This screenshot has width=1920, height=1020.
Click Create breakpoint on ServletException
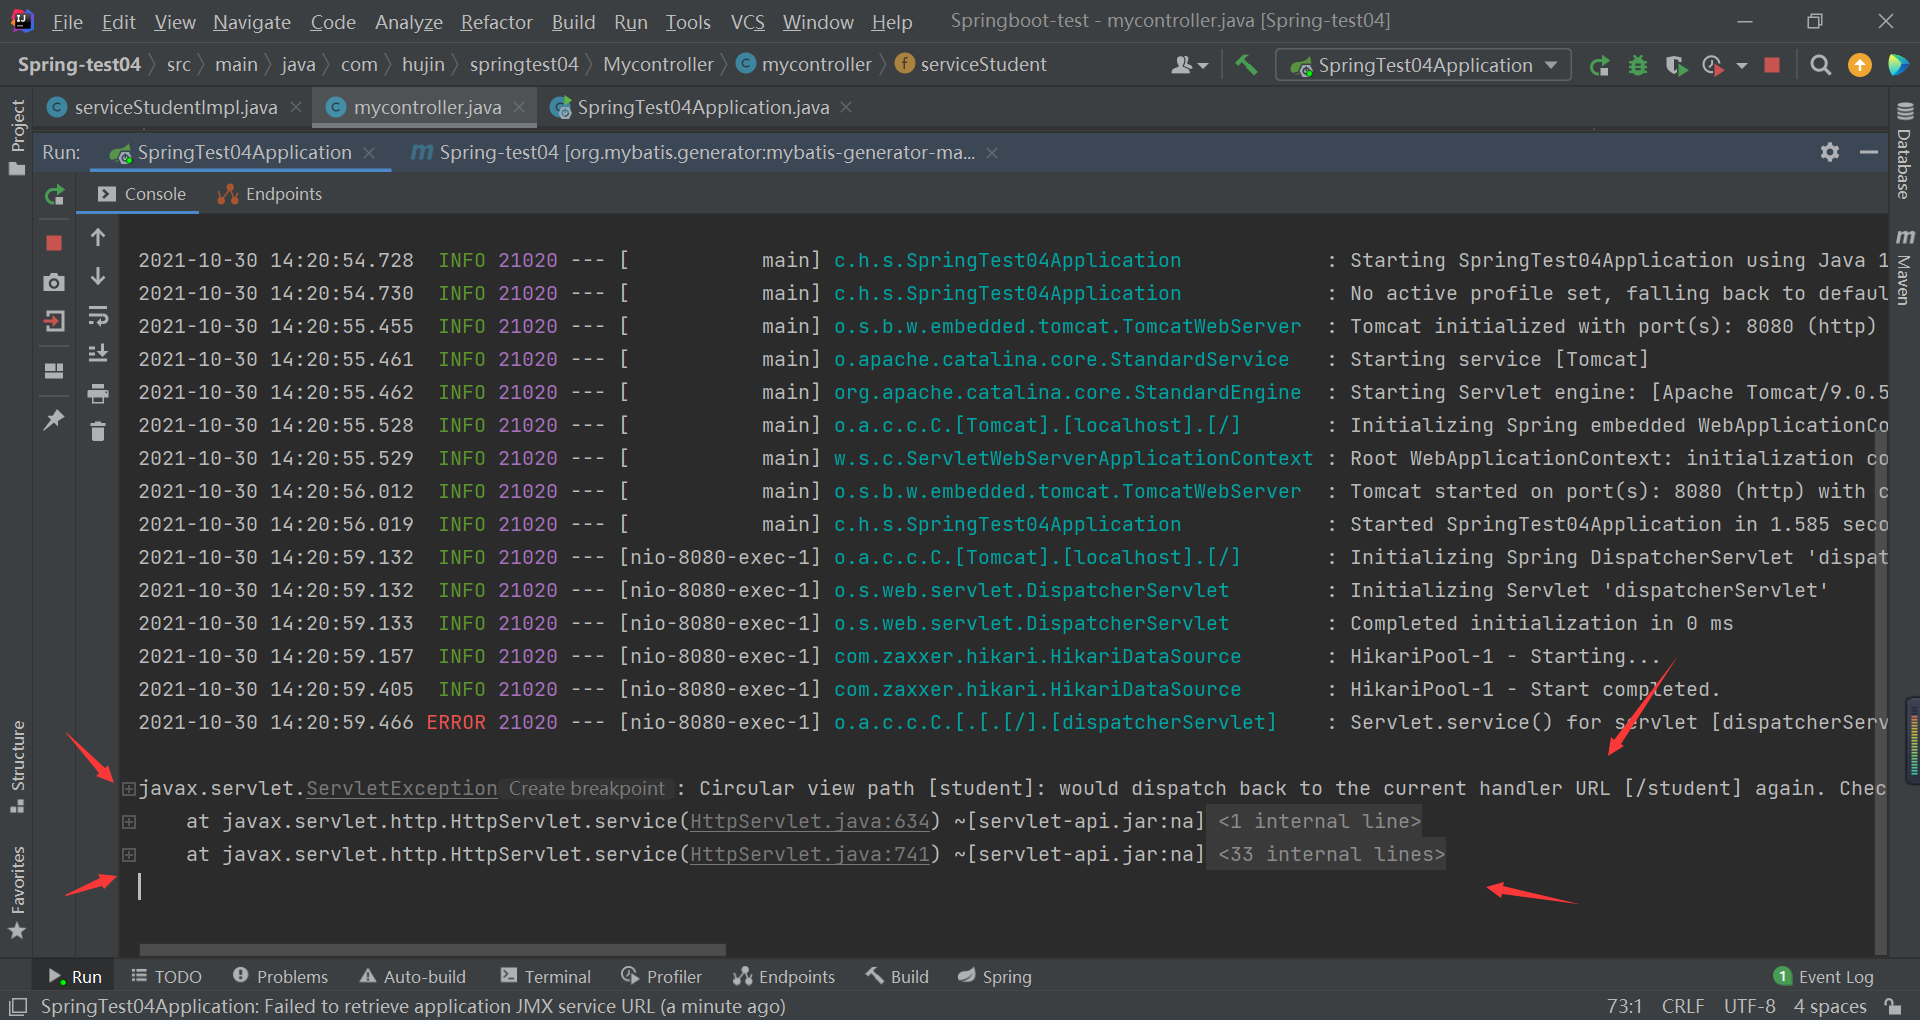[x=587, y=788]
